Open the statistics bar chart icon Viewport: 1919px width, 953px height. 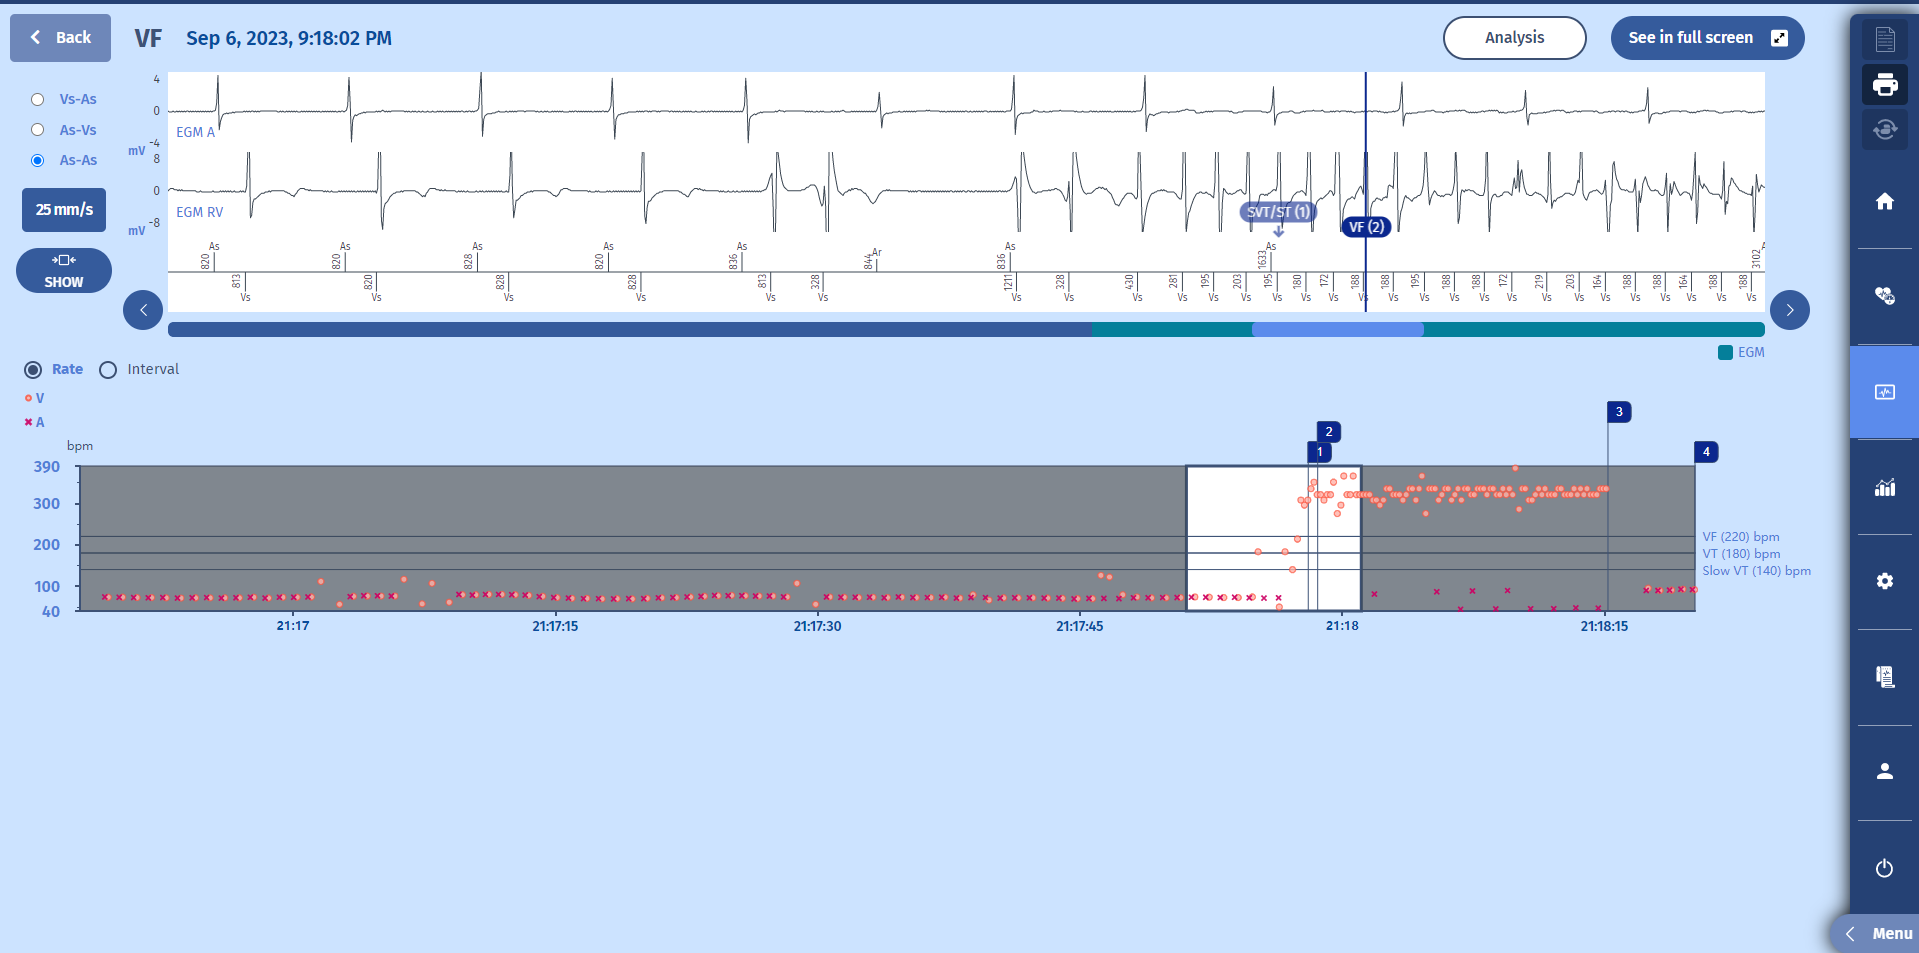[1884, 487]
